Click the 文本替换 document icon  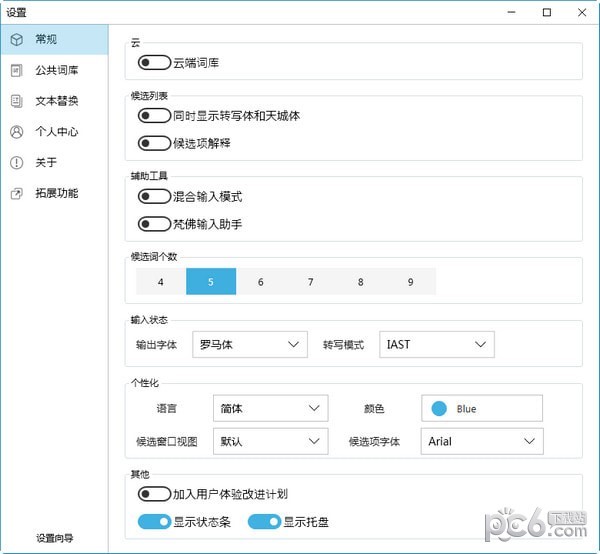tap(16, 101)
